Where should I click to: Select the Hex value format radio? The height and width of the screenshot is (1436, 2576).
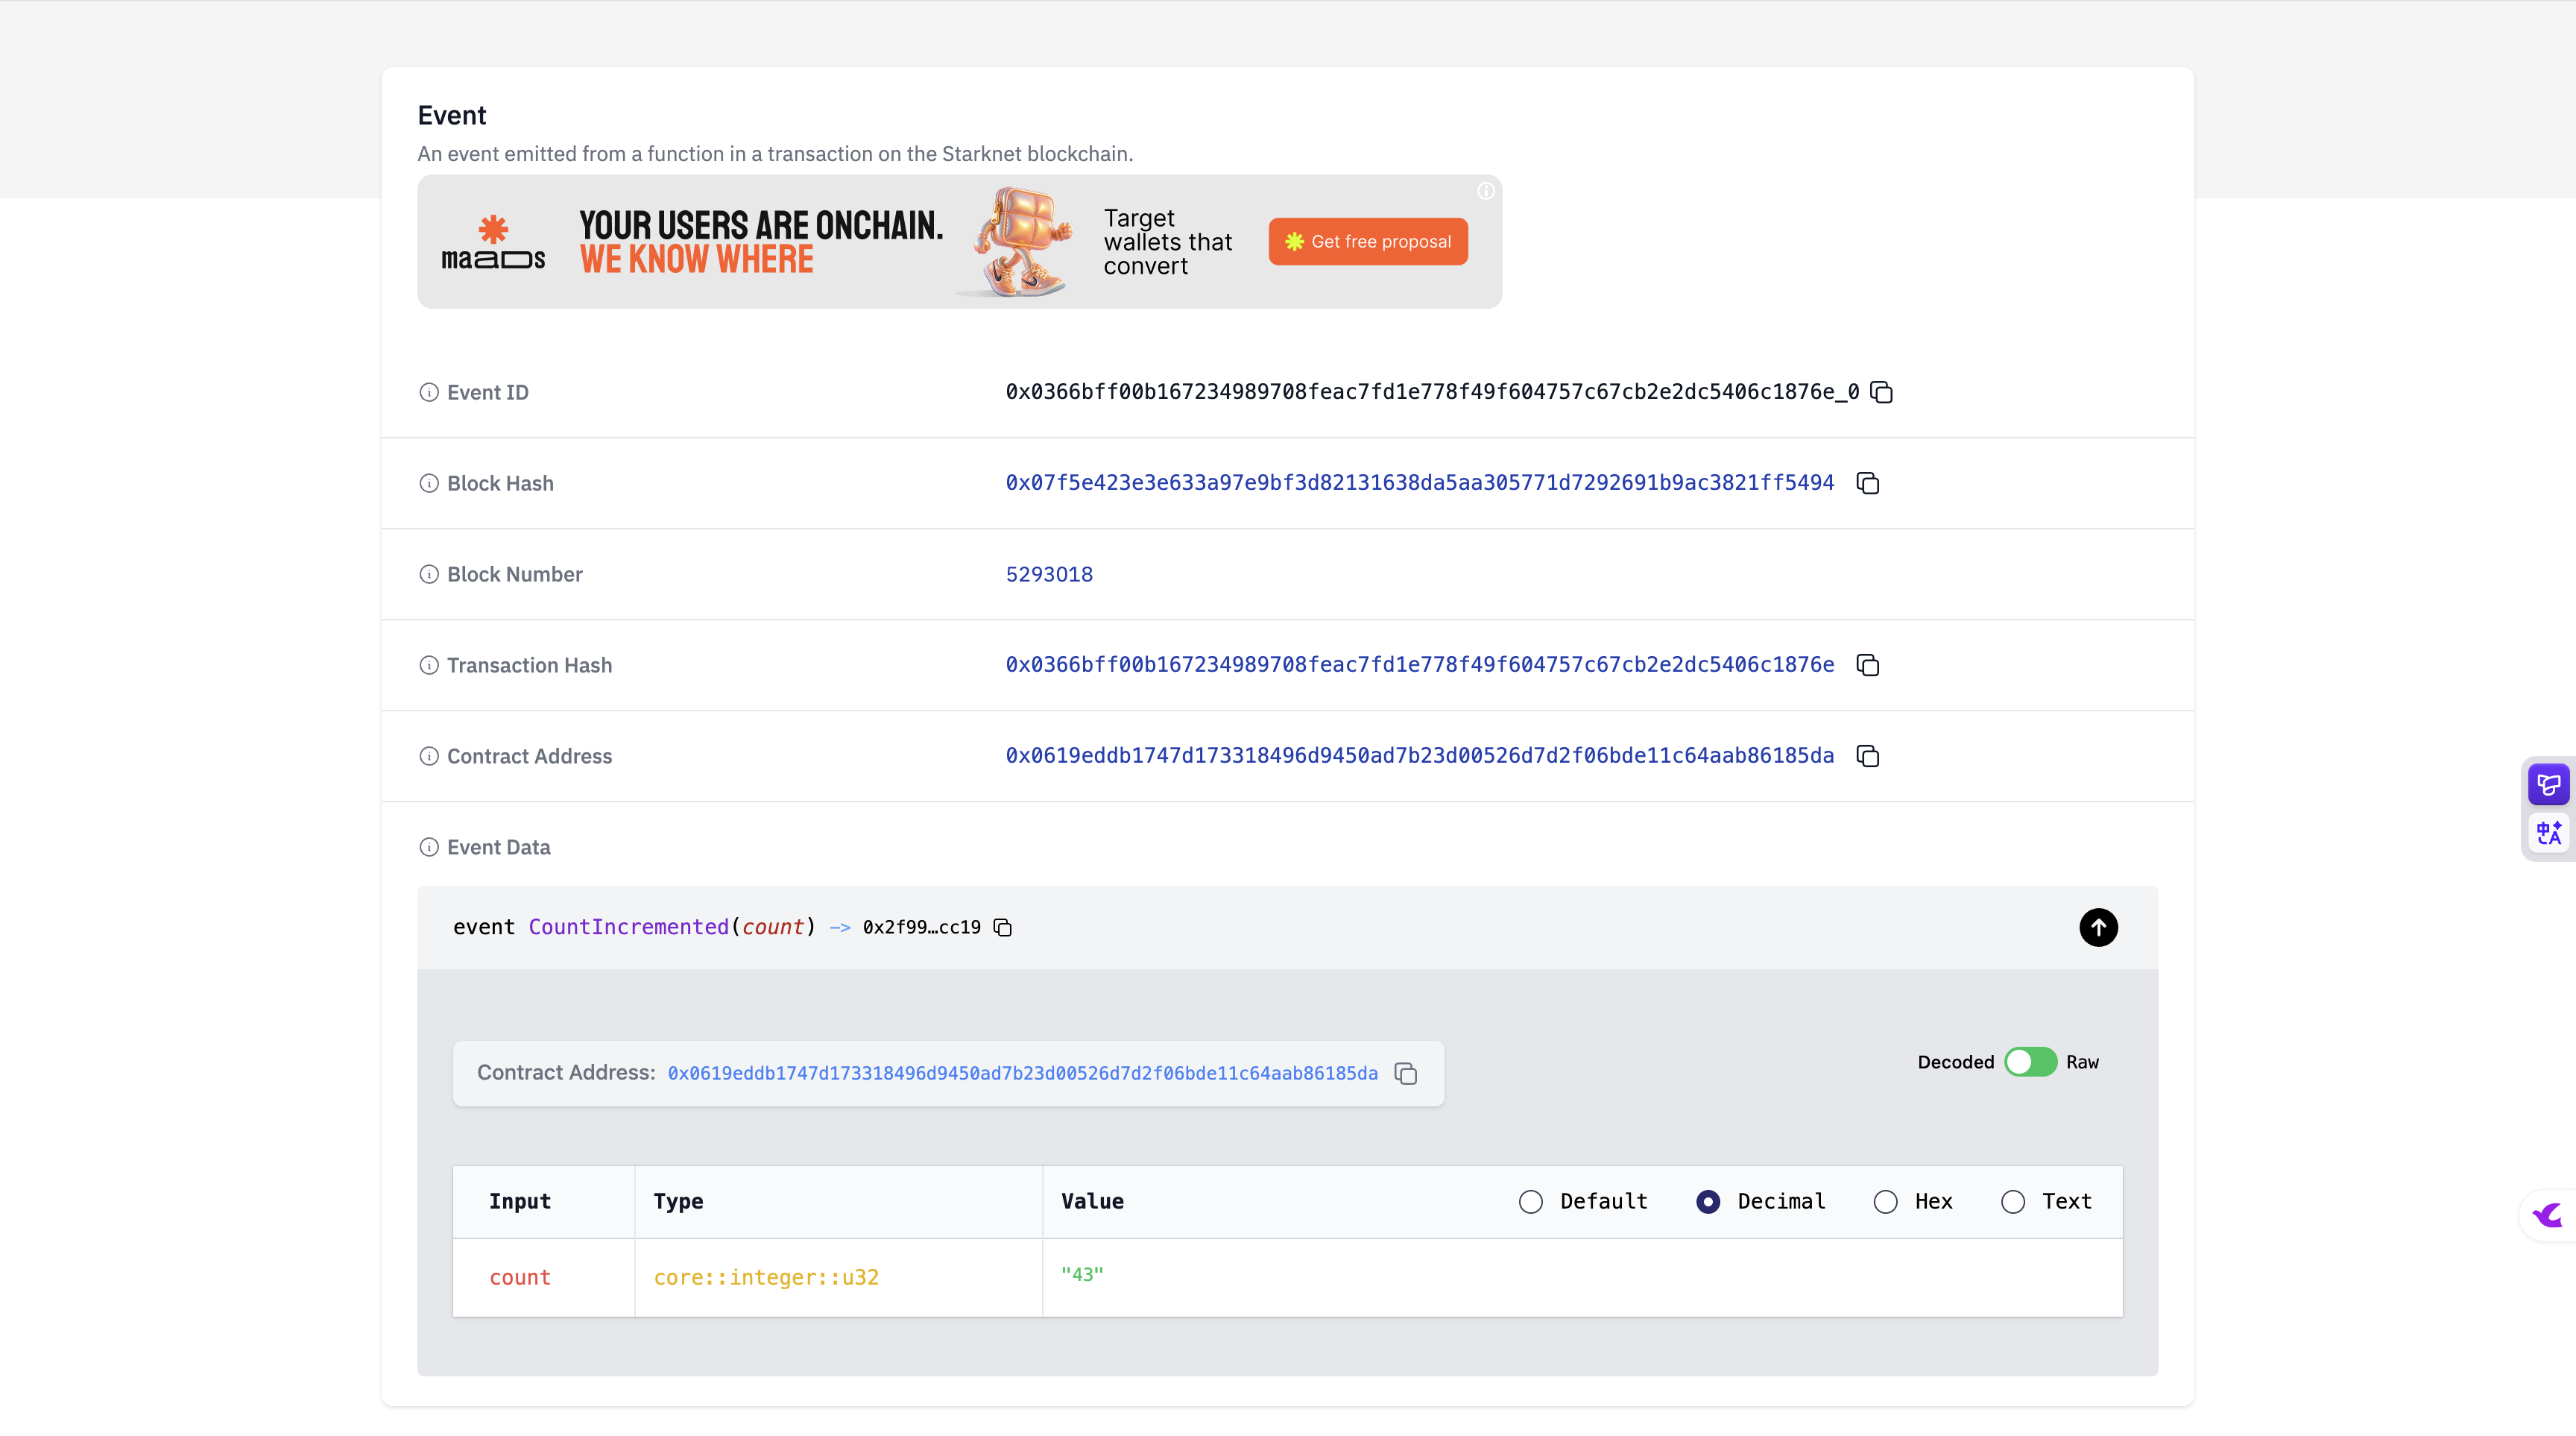(1886, 1202)
